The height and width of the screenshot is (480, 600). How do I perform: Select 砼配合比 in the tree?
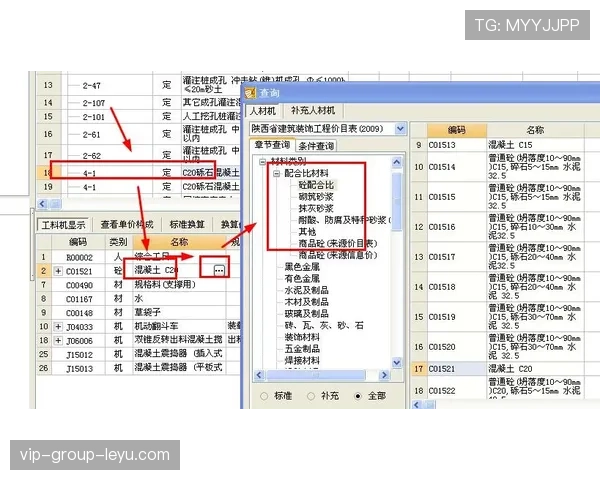(316, 185)
